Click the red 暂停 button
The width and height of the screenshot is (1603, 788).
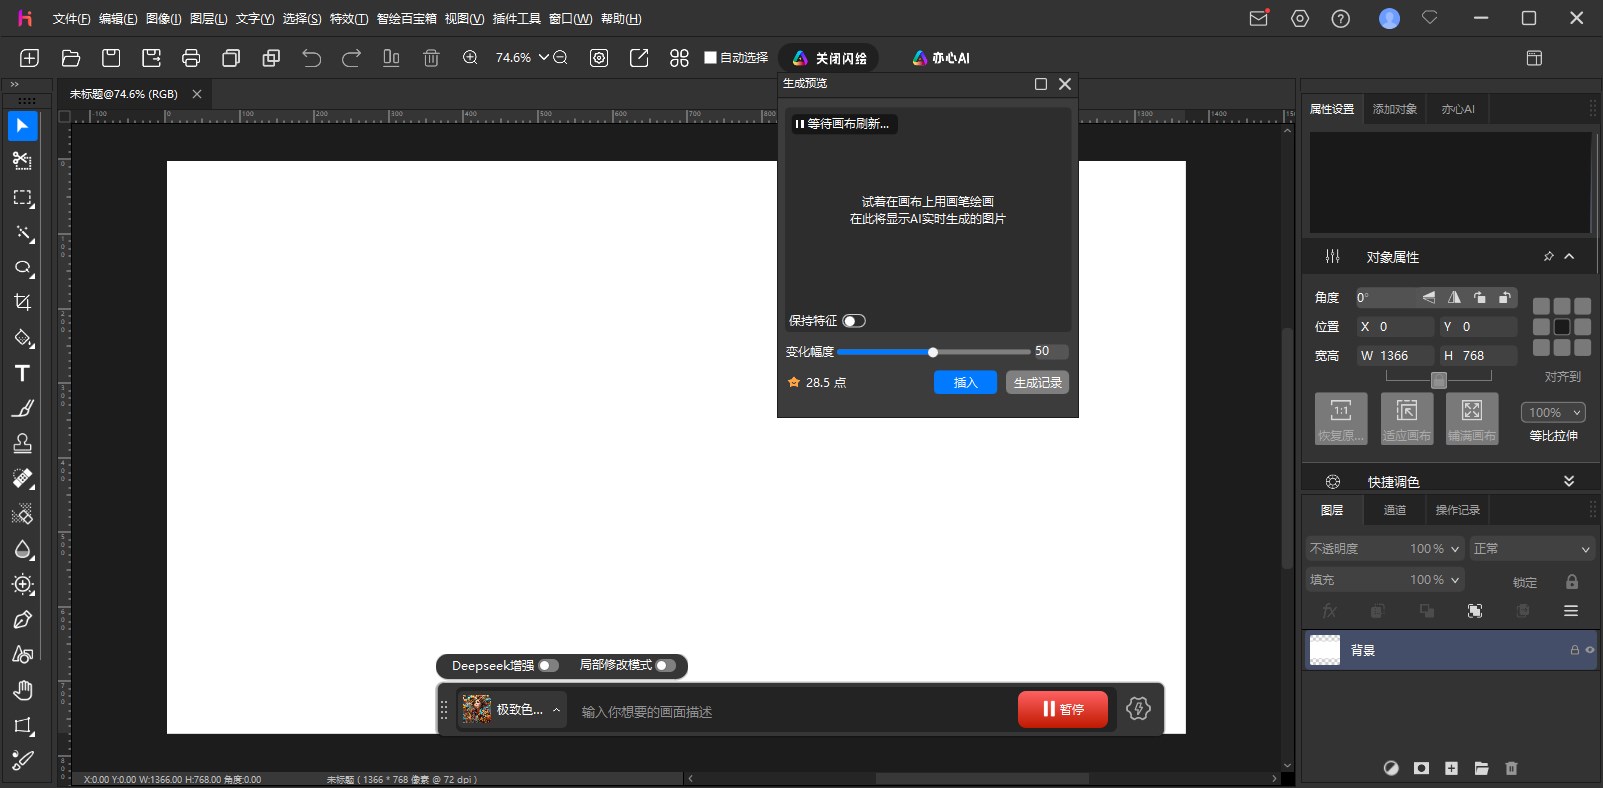[x=1063, y=709]
